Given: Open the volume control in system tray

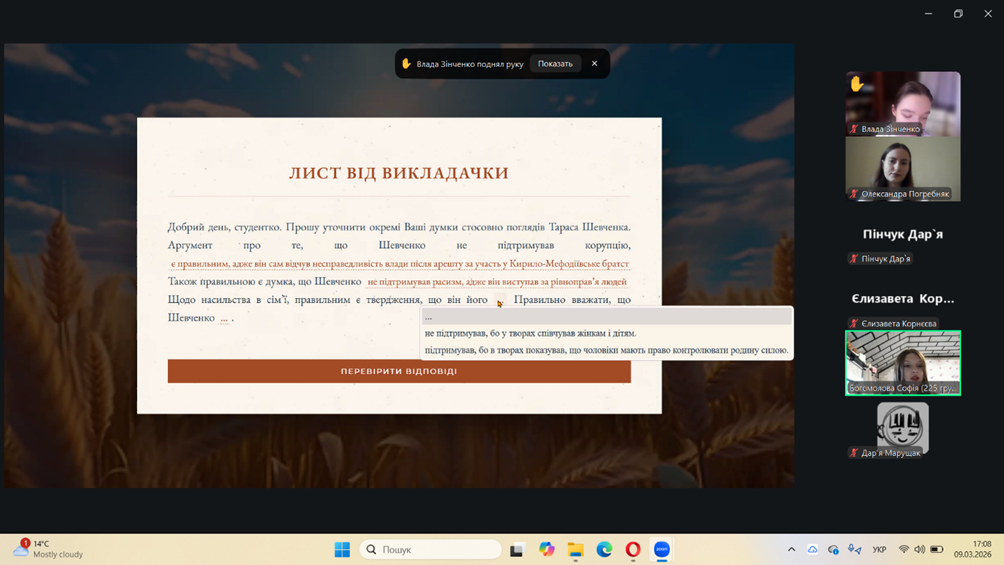Looking at the screenshot, I should coord(919,549).
